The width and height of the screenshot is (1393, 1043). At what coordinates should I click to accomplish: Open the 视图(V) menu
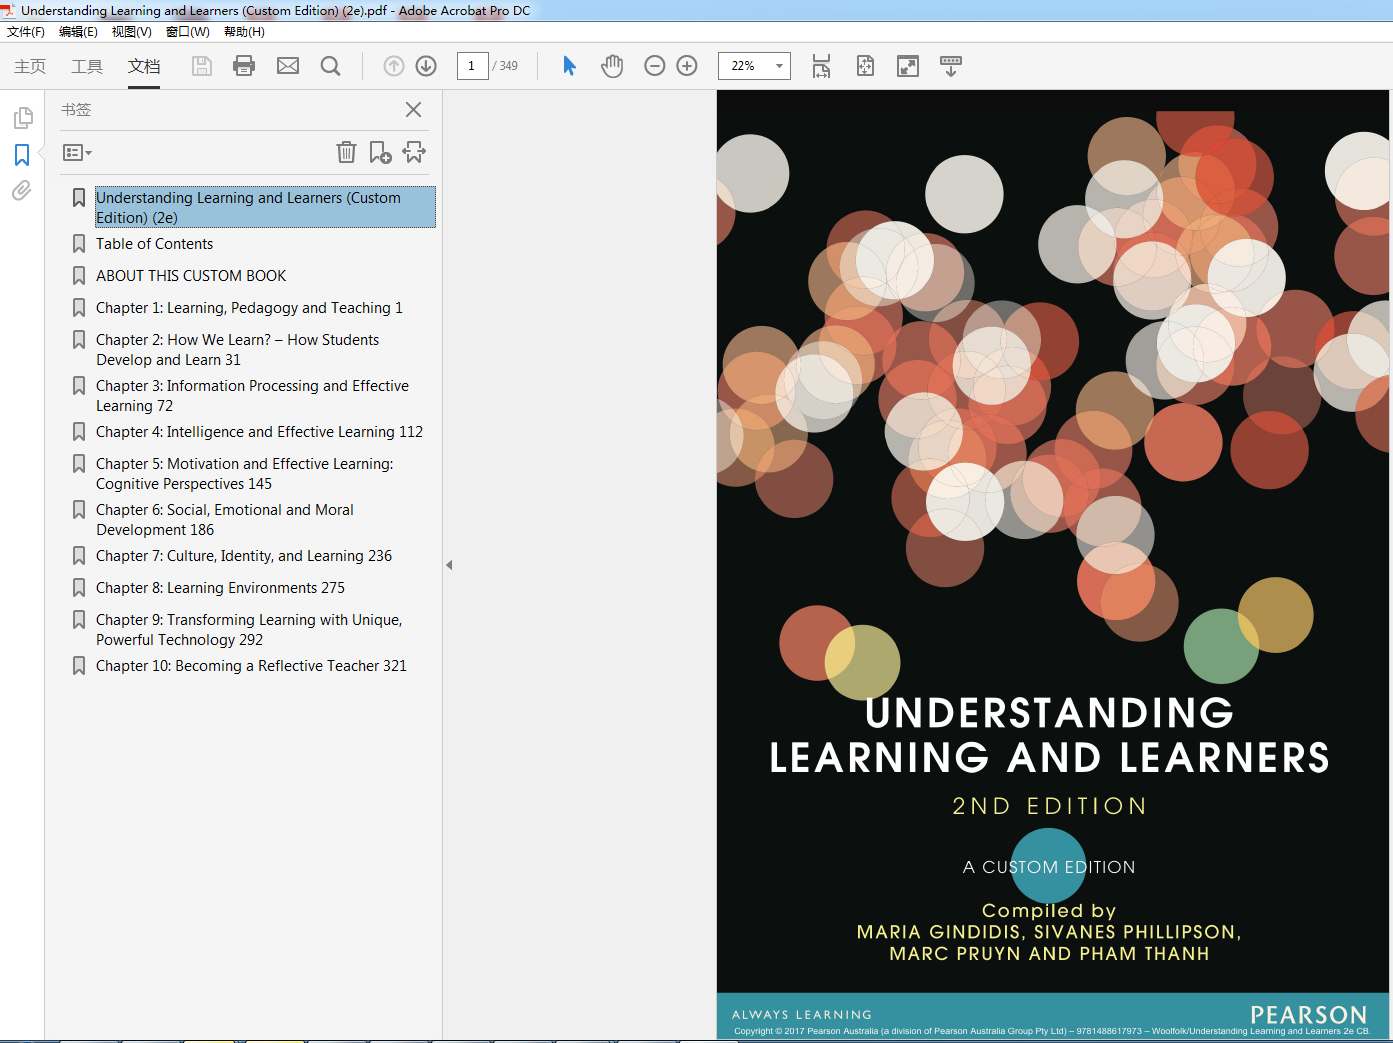132,32
